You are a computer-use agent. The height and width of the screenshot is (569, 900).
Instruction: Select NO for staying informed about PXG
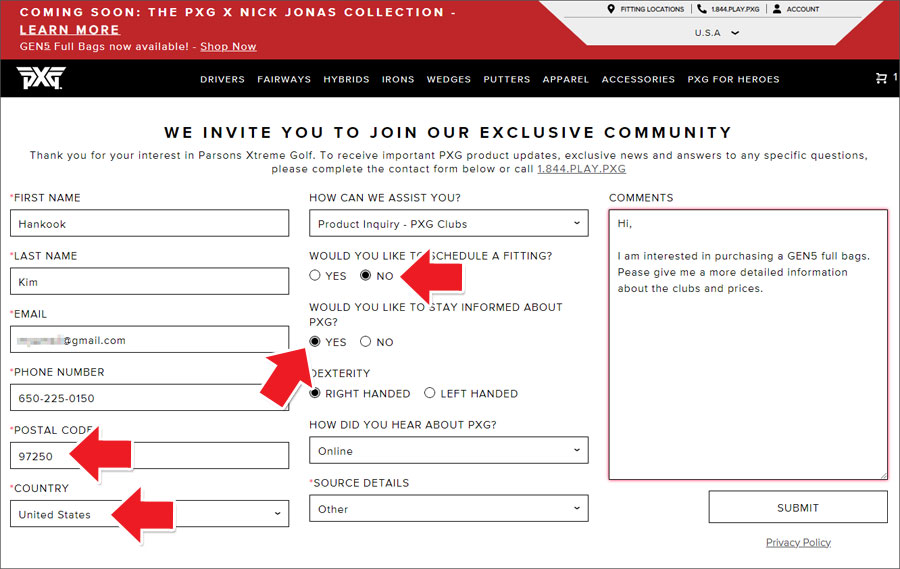tap(366, 342)
